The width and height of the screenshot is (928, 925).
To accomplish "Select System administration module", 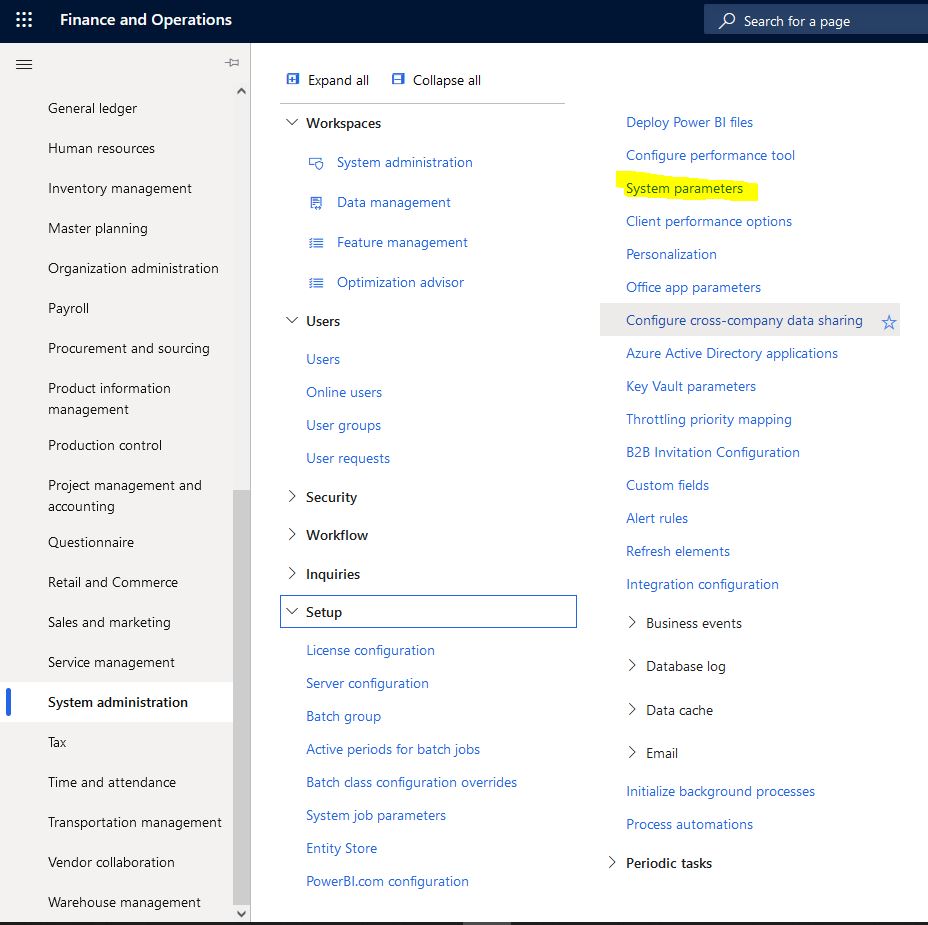I will click(118, 702).
